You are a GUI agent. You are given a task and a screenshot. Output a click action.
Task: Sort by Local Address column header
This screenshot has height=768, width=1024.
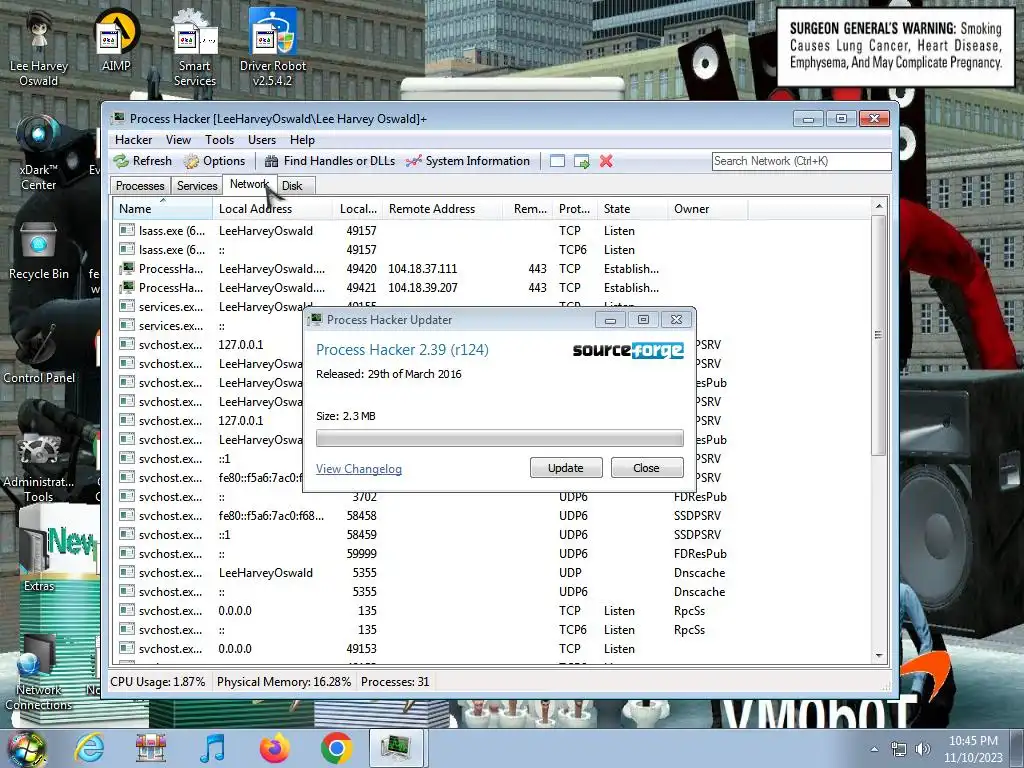273,209
